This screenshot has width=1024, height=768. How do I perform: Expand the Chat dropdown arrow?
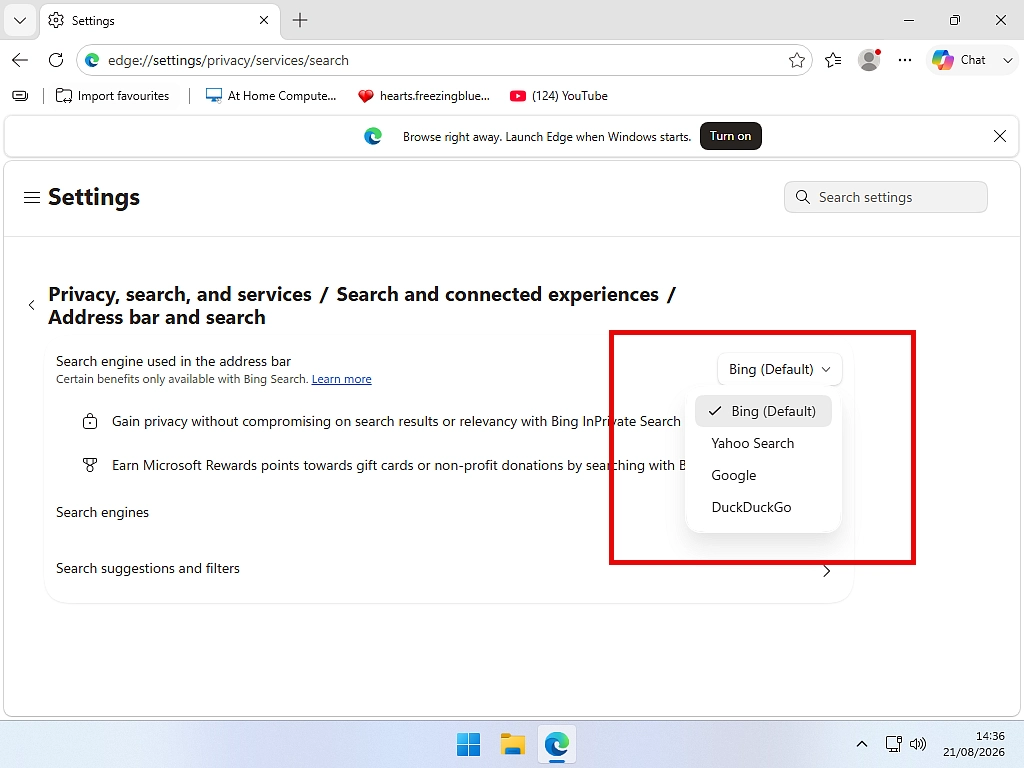1008,60
